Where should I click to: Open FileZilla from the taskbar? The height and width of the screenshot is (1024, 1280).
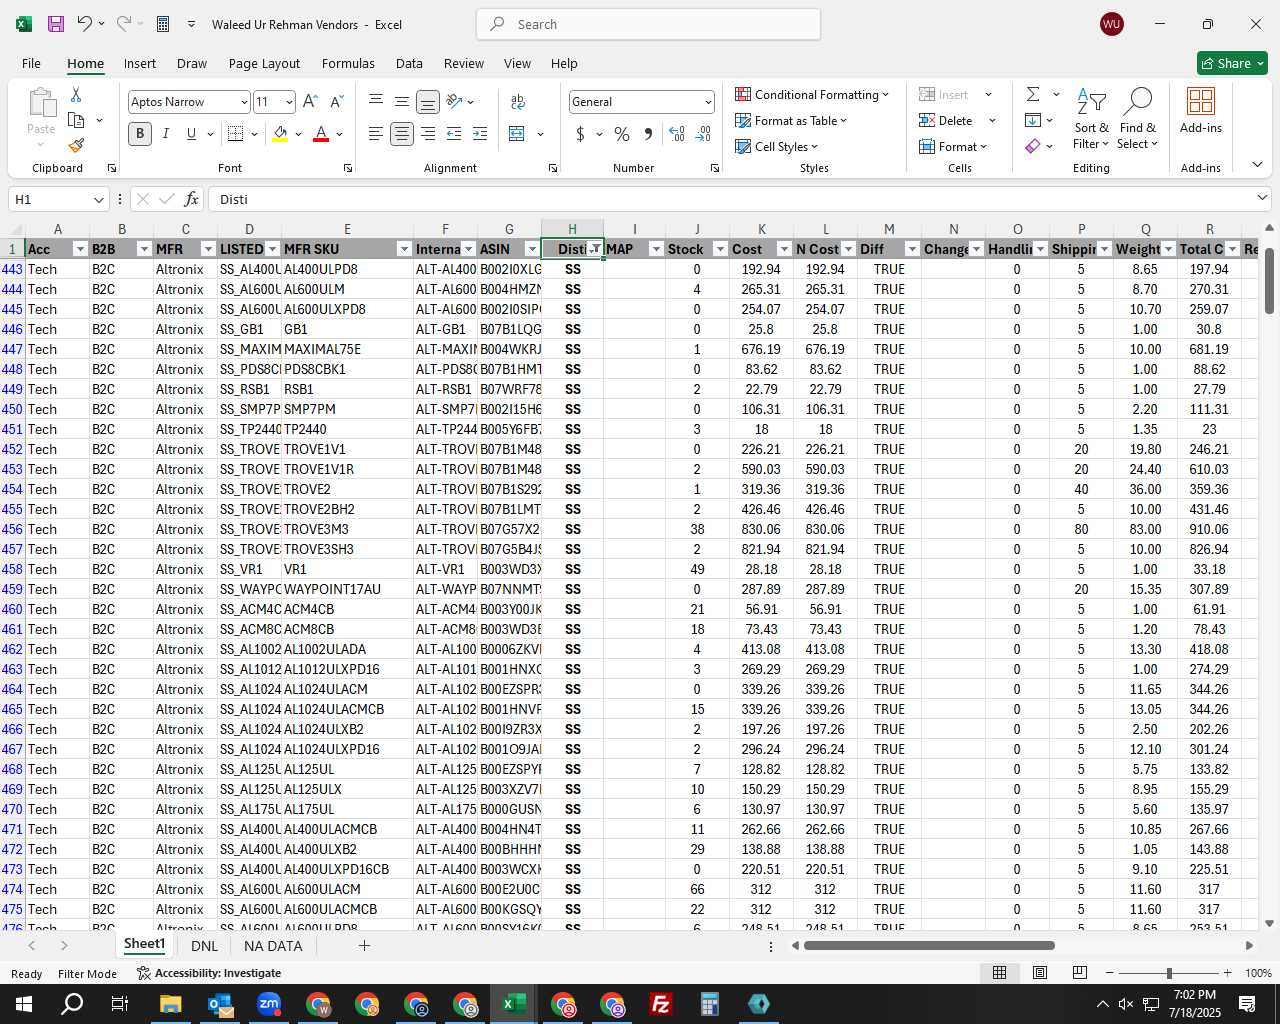click(x=661, y=1004)
